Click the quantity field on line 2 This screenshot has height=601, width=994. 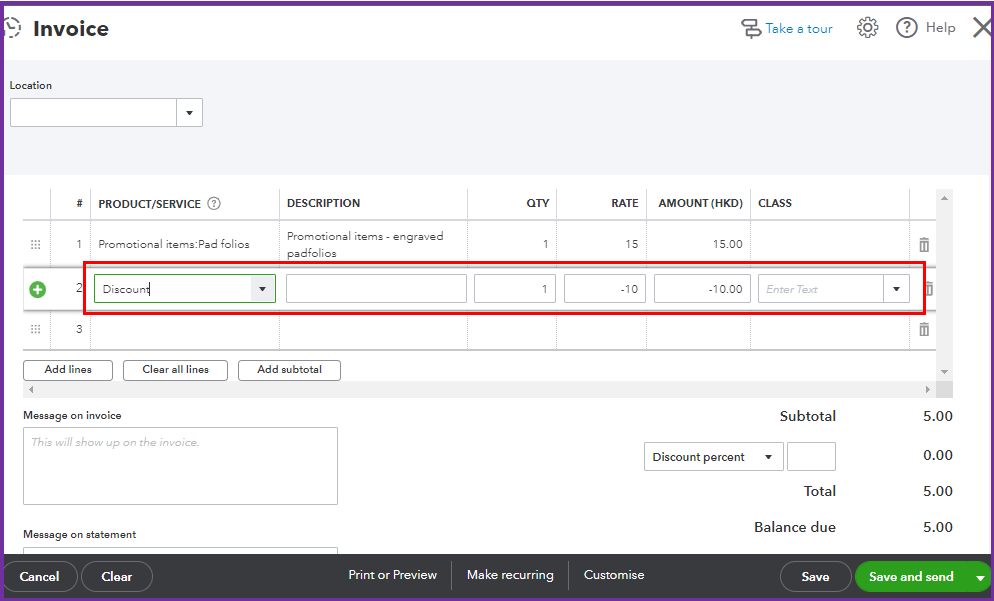515,288
